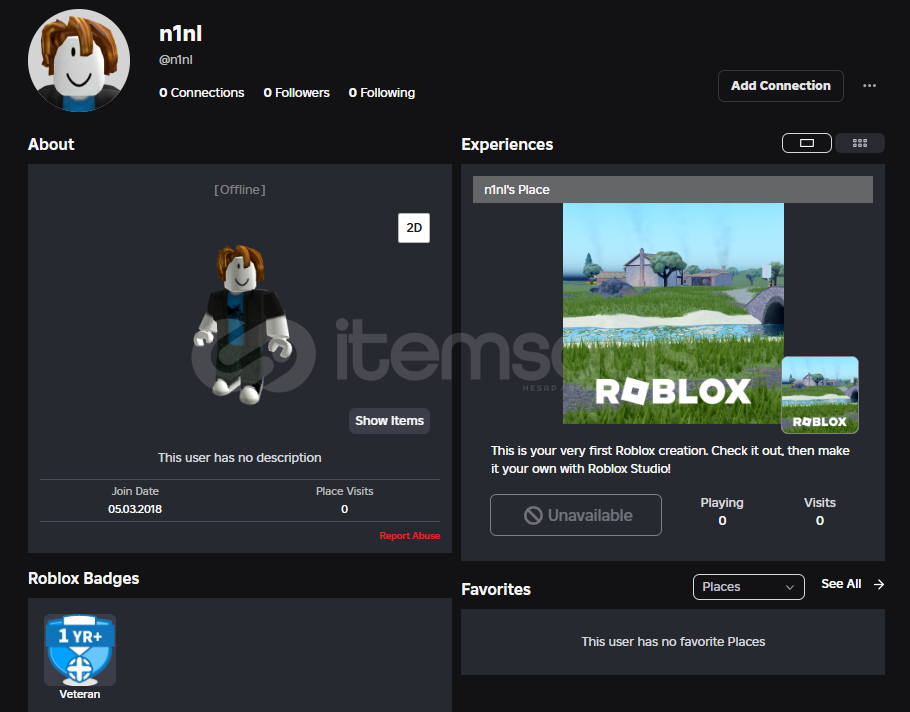Click the Visits count label

click(x=819, y=503)
